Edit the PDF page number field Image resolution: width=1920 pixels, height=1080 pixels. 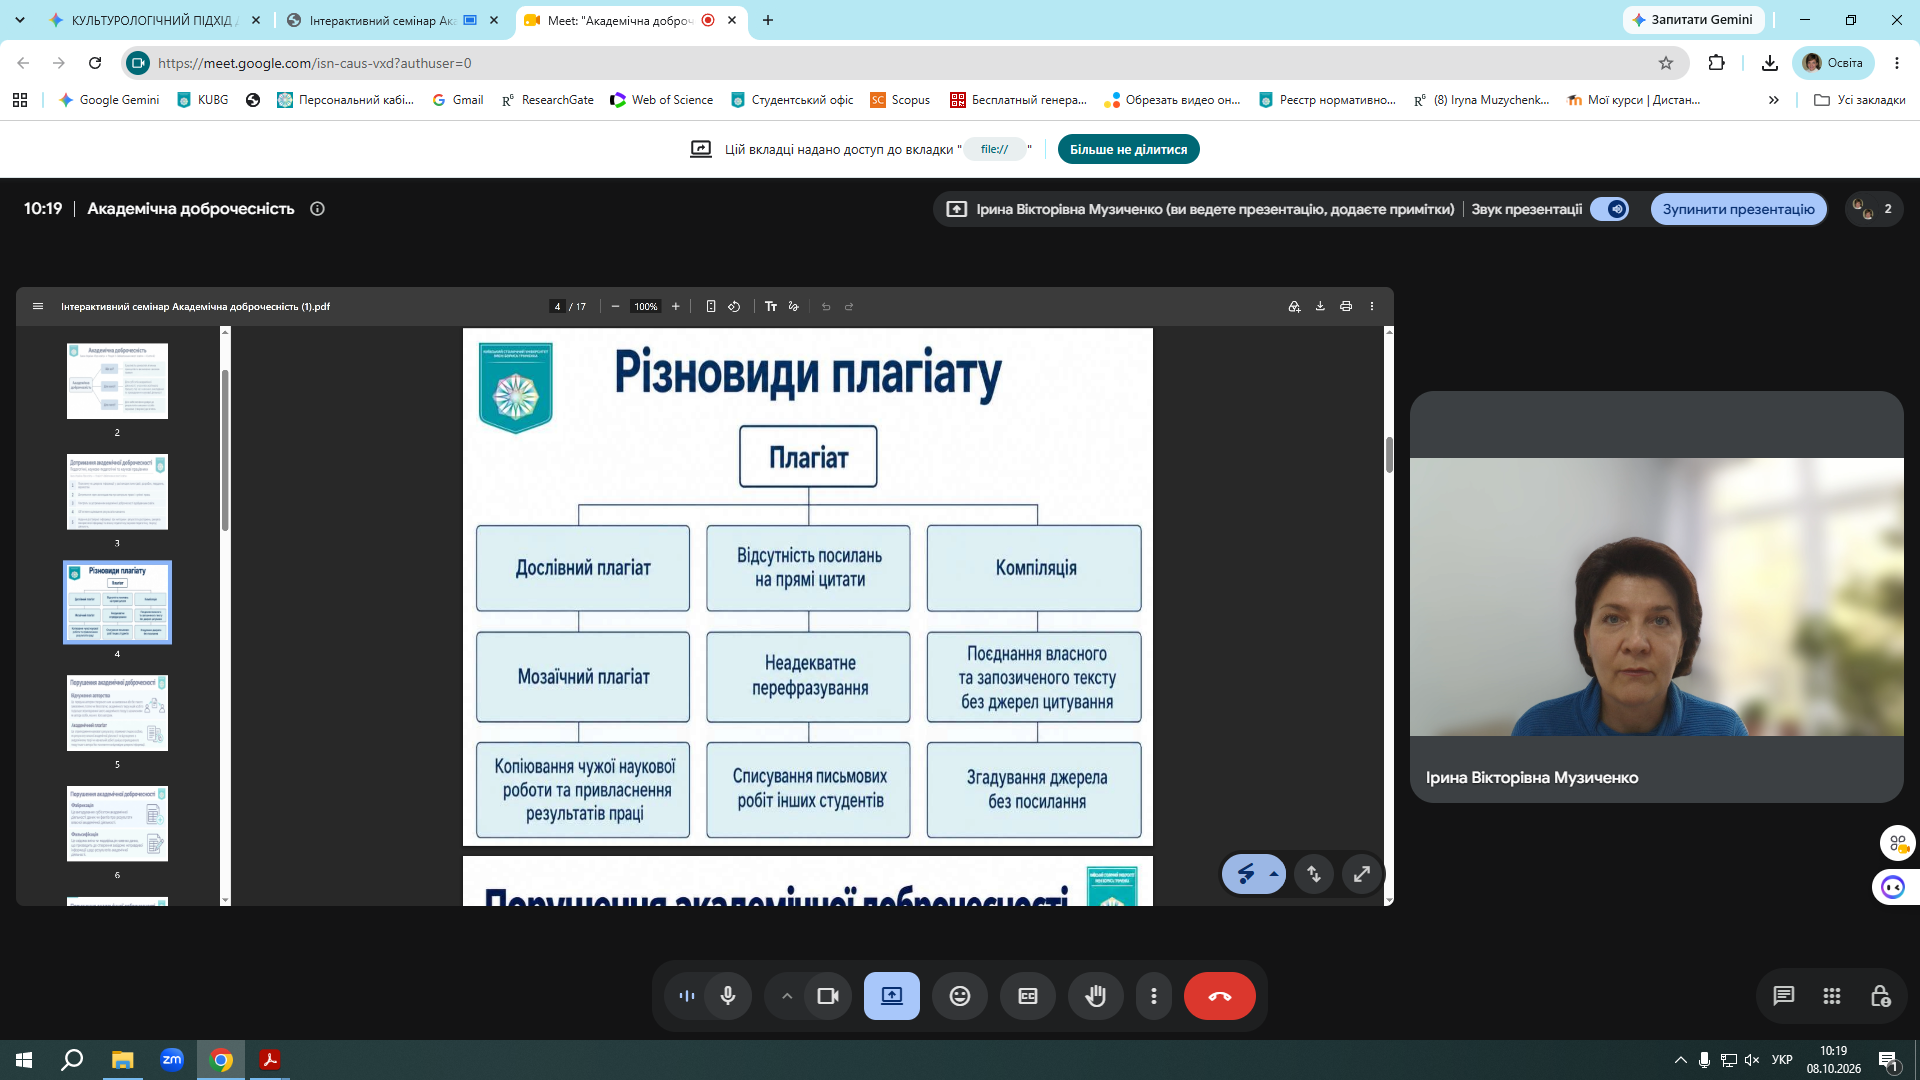(557, 307)
